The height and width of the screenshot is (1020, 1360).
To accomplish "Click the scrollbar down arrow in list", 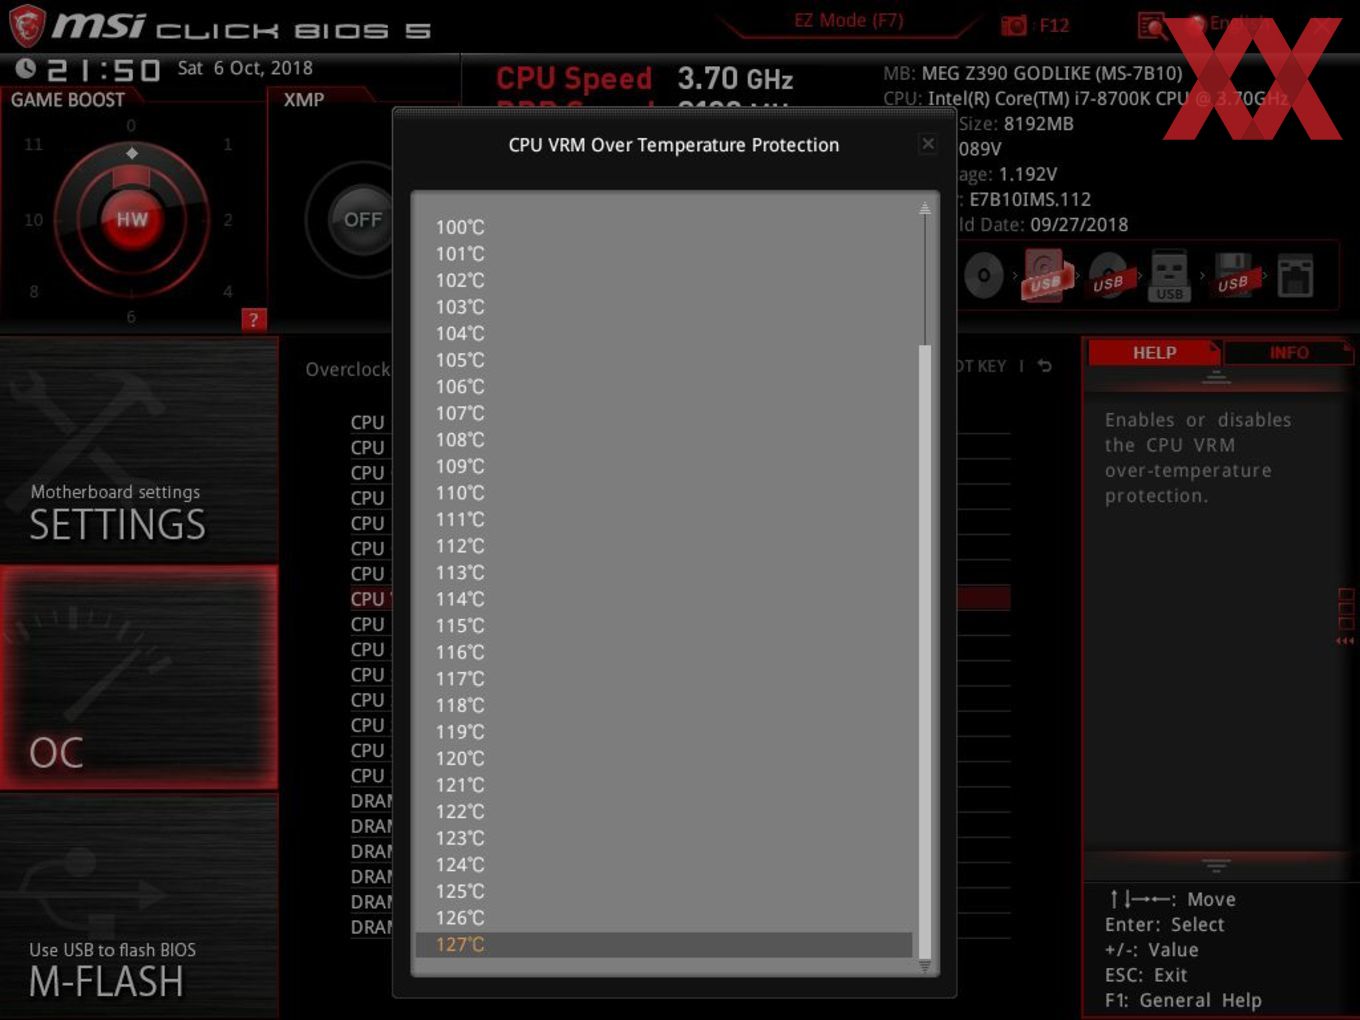I will click(925, 966).
